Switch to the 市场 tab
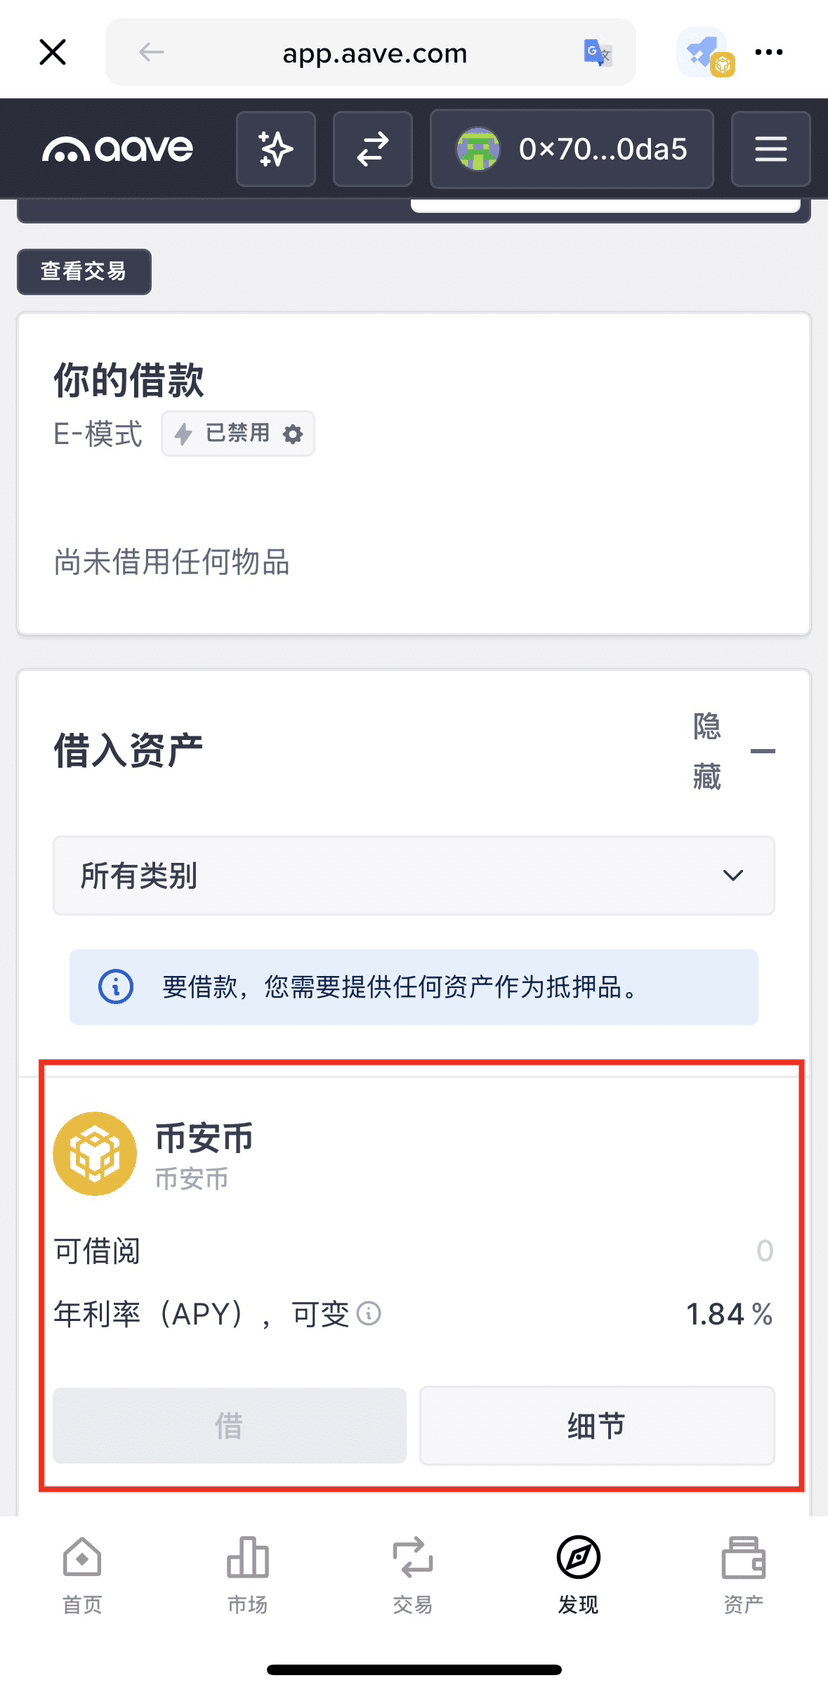The height and width of the screenshot is (1692, 828). pos(247,1575)
